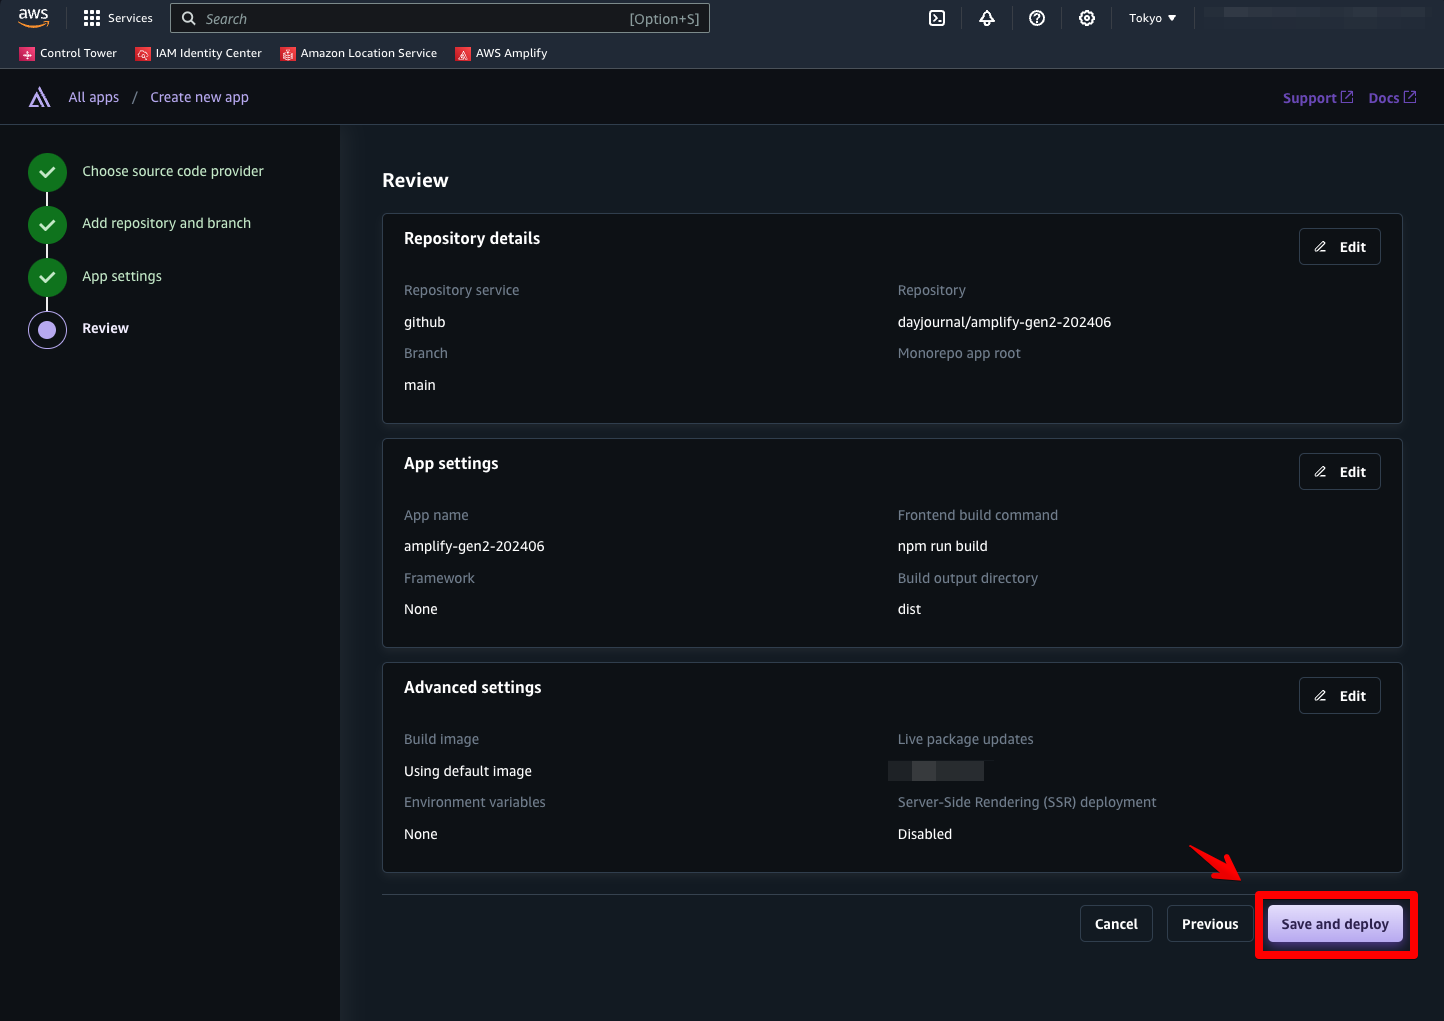Open the settings gear icon
Screen dimensions: 1444x1021
pyautogui.click(x=1087, y=18)
